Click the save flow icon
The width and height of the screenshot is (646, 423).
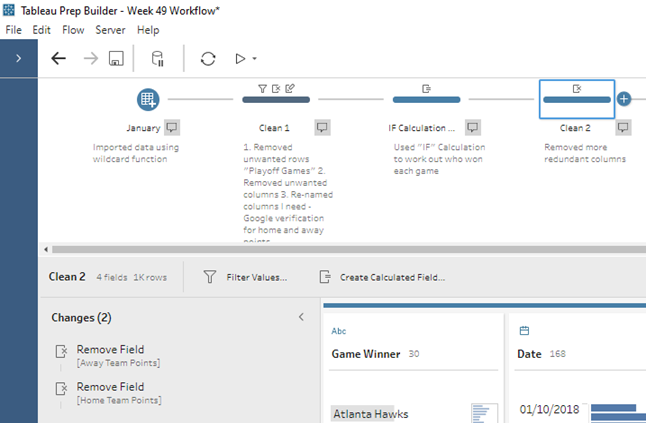(x=115, y=58)
